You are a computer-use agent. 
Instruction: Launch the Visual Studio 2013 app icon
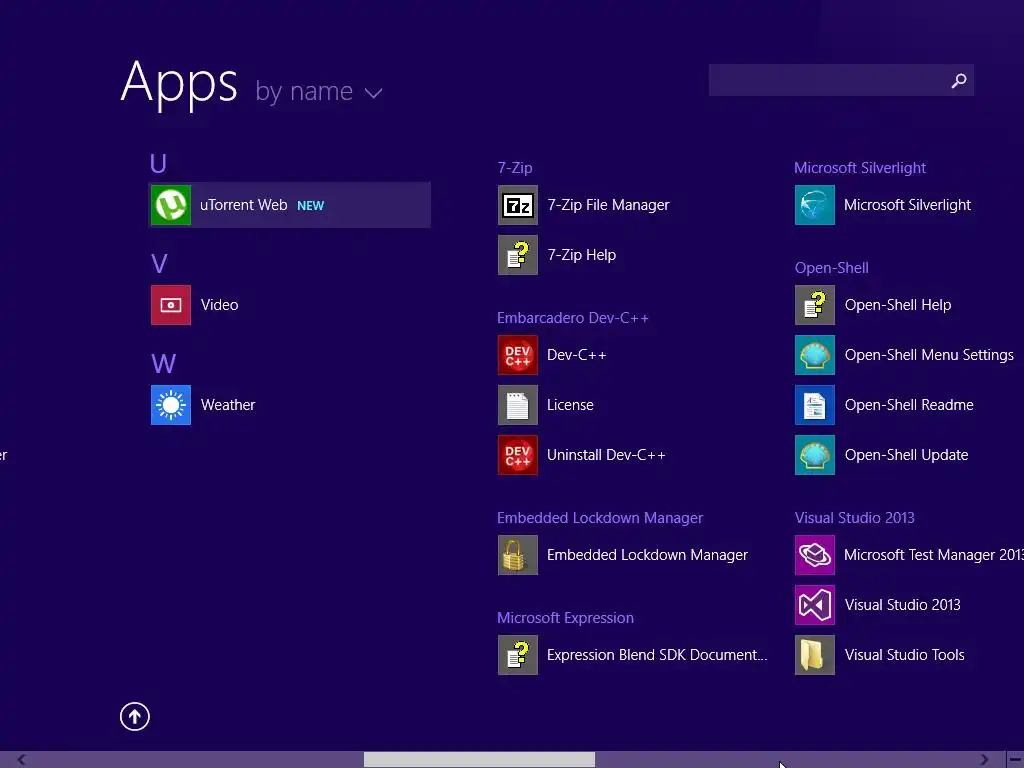(815, 605)
